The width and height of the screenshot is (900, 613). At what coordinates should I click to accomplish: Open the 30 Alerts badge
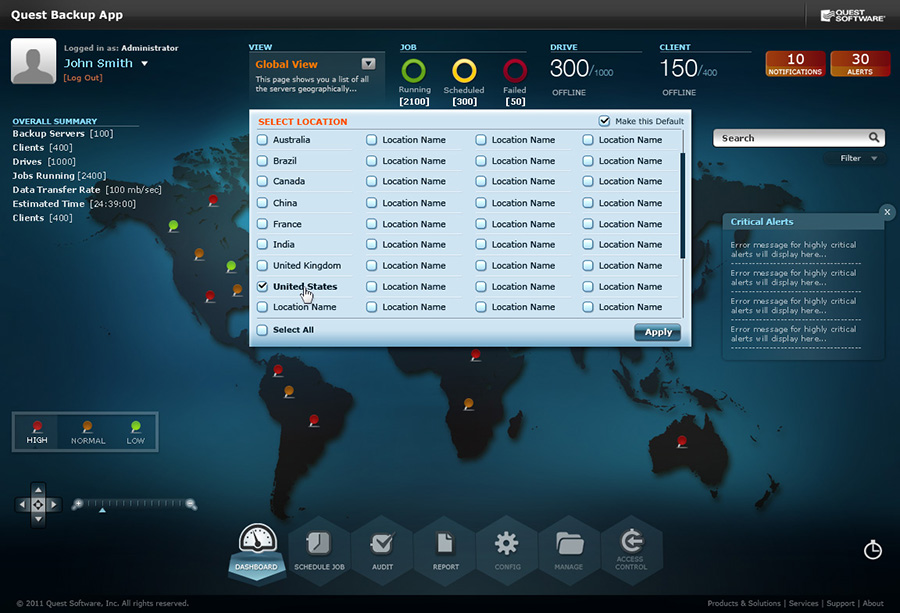(860, 63)
